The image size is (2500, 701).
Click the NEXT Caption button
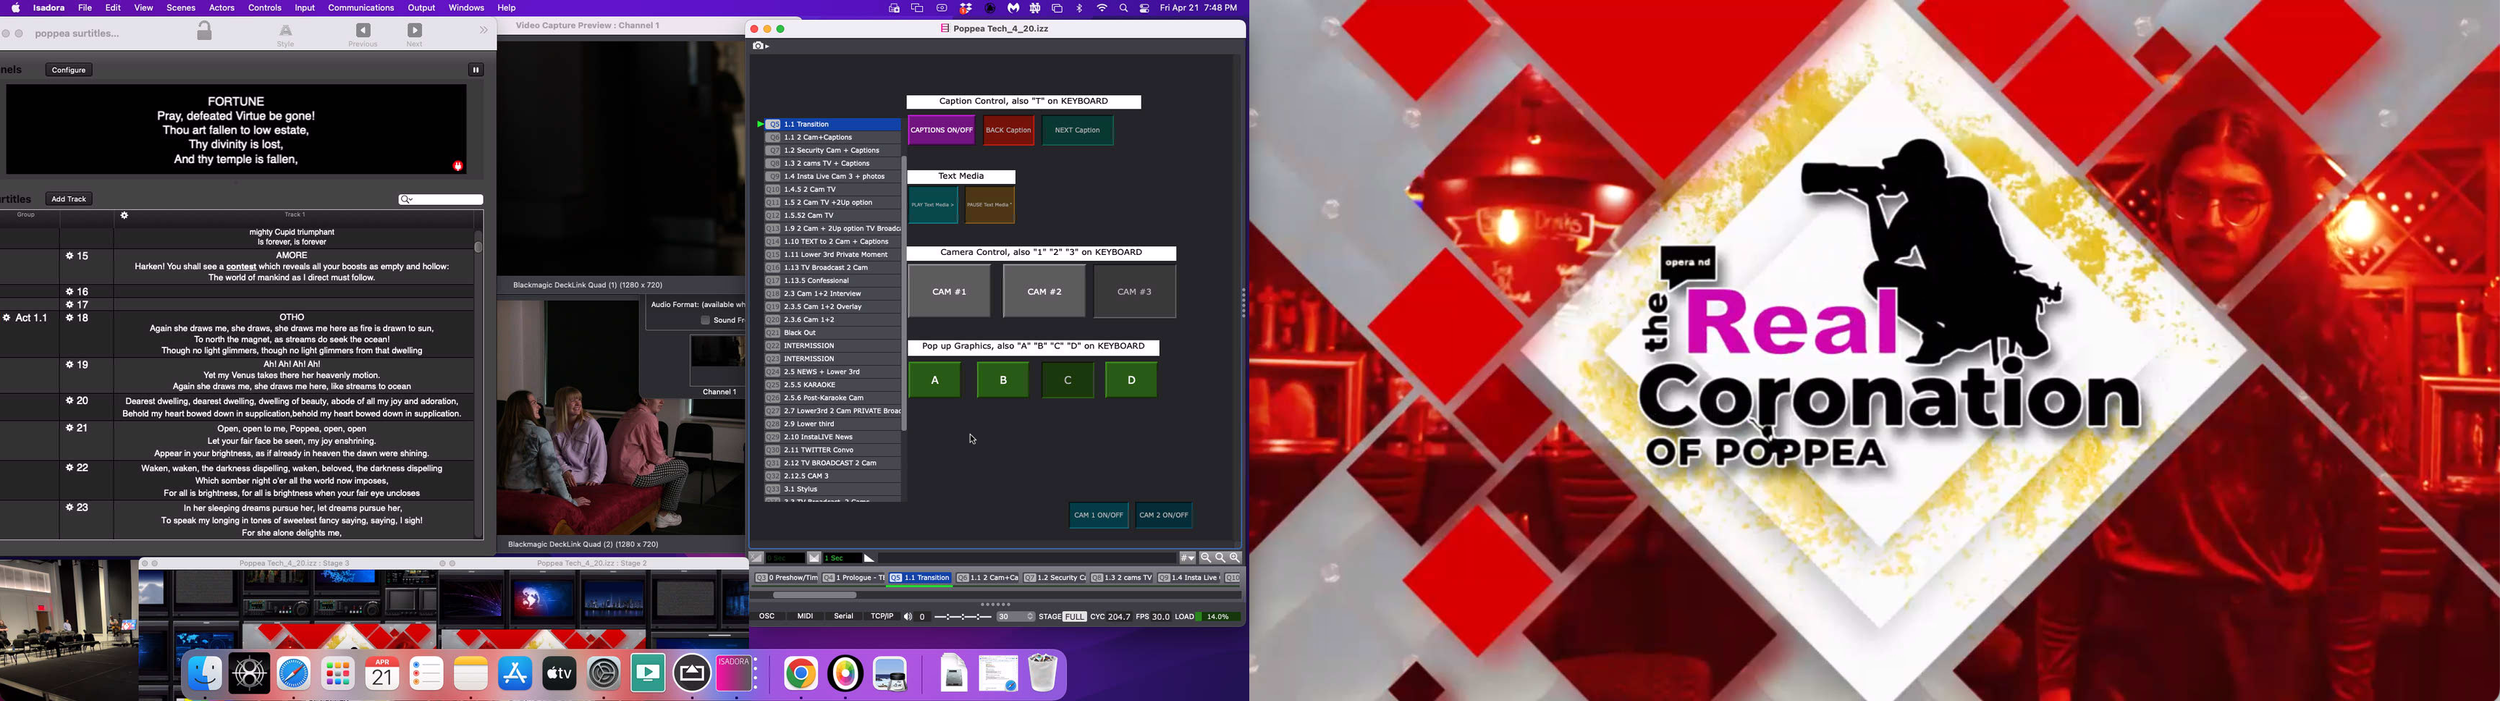[1077, 130]
